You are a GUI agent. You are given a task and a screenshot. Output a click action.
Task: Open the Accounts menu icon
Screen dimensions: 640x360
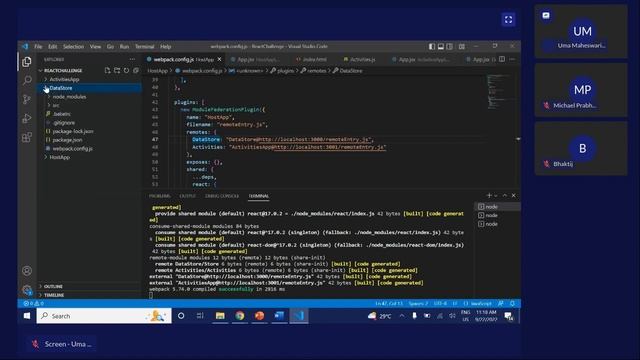coord(27,271)
